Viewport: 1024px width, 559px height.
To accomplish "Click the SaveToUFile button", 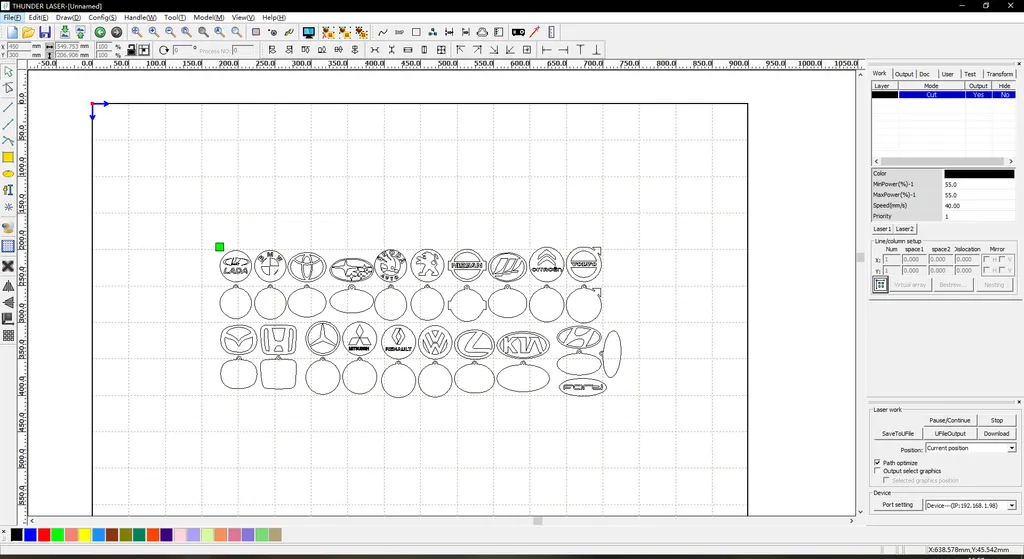I will 898,434.
